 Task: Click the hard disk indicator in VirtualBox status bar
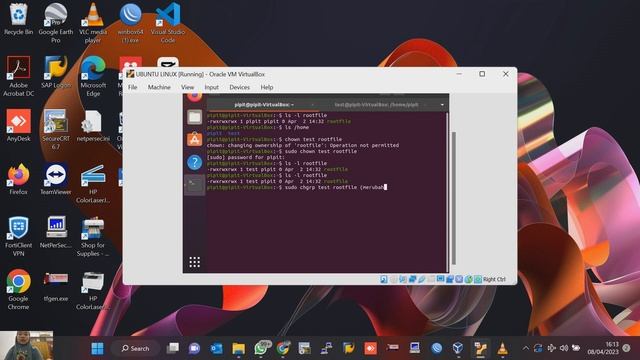(x=384, y=279)
